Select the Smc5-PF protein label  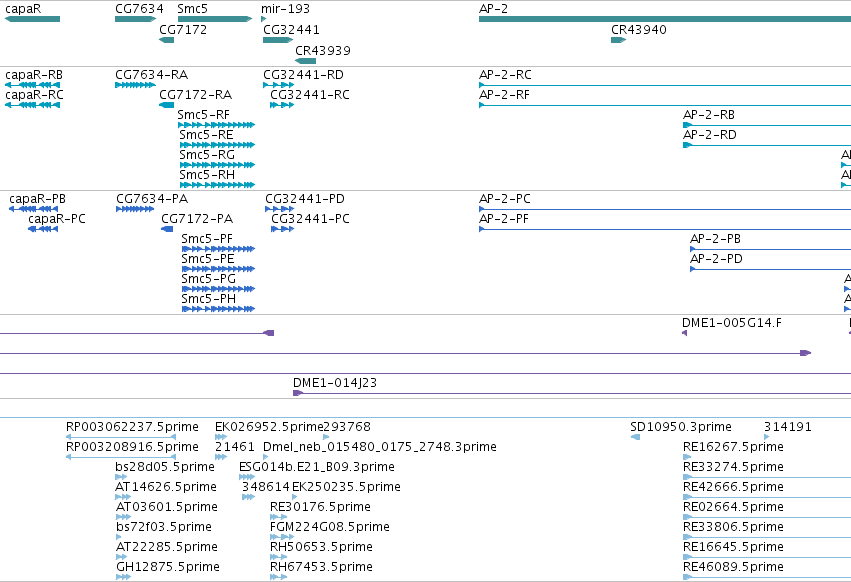[x=207, y=239]
